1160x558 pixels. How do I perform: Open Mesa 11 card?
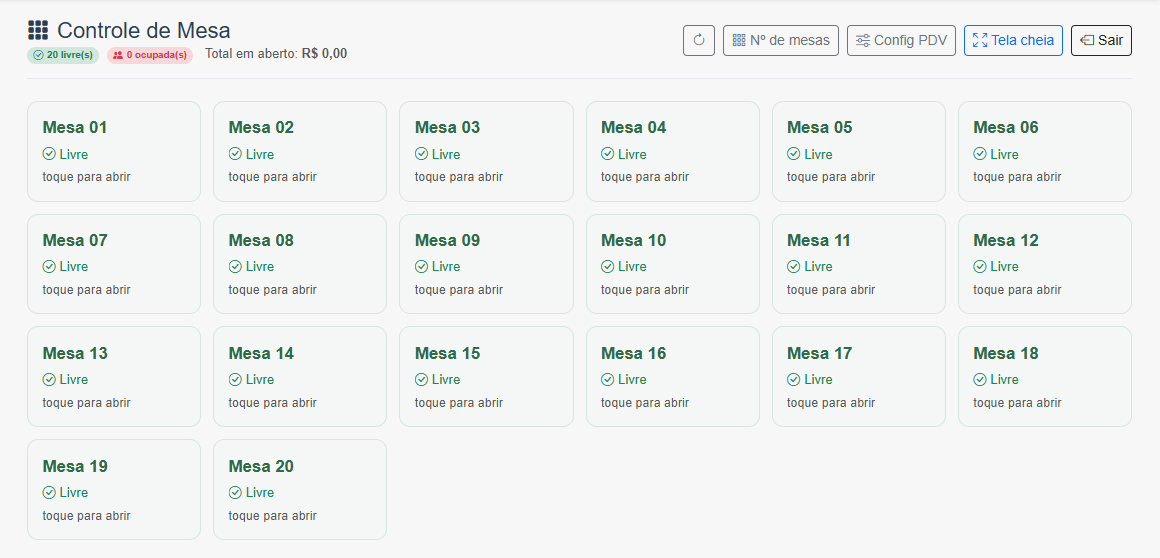859,264
